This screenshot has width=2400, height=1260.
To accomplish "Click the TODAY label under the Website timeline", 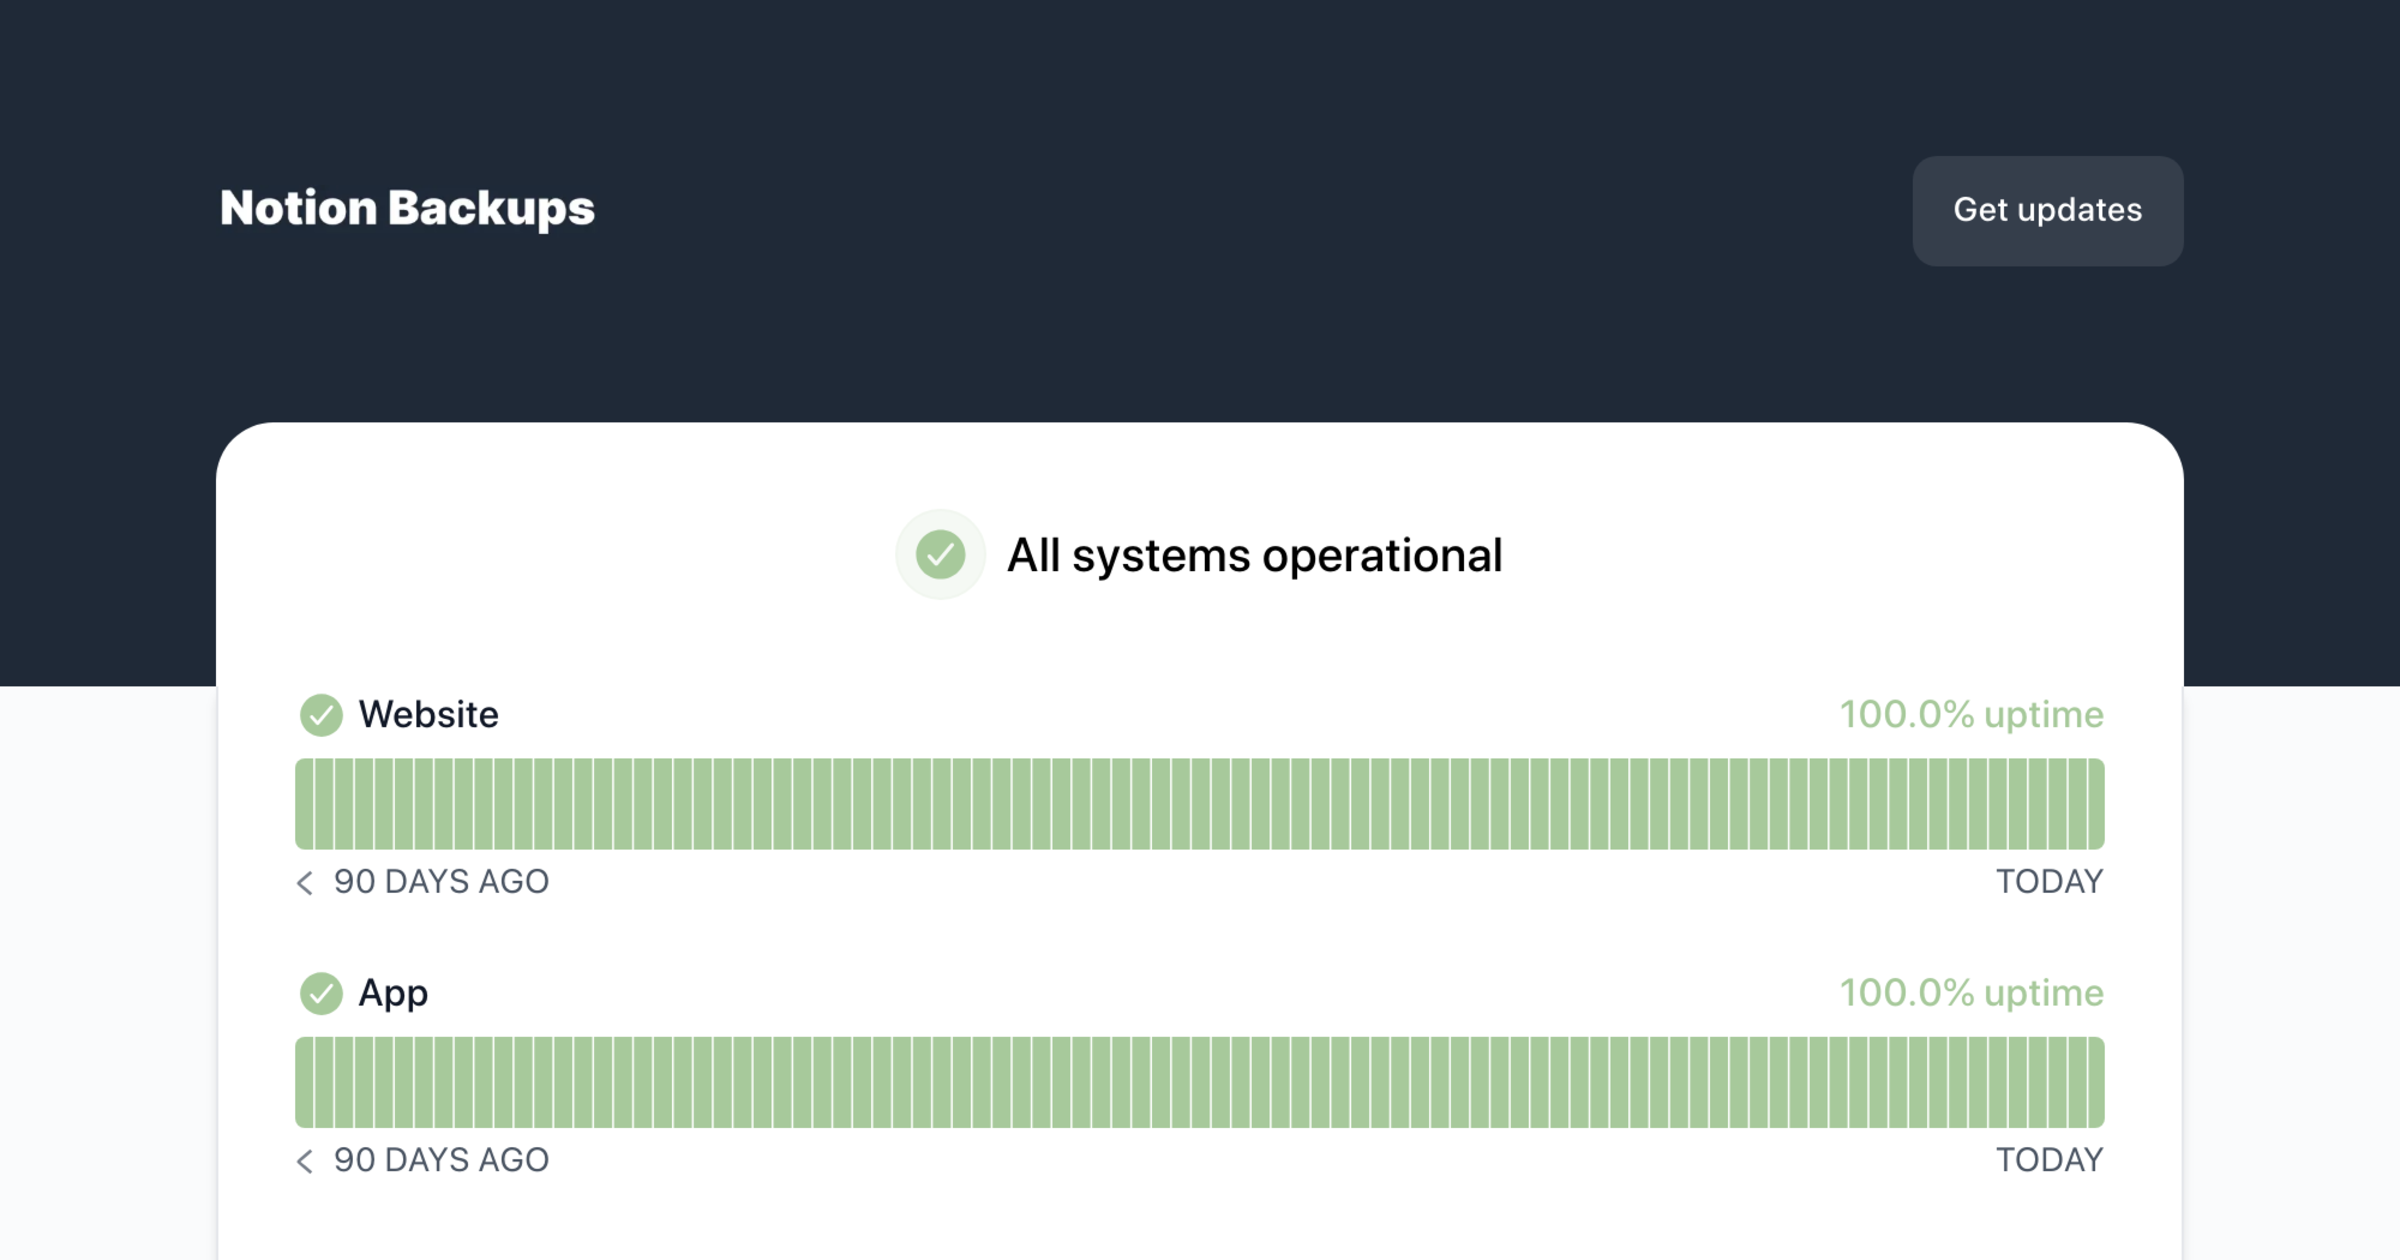I will point(2049,882).
